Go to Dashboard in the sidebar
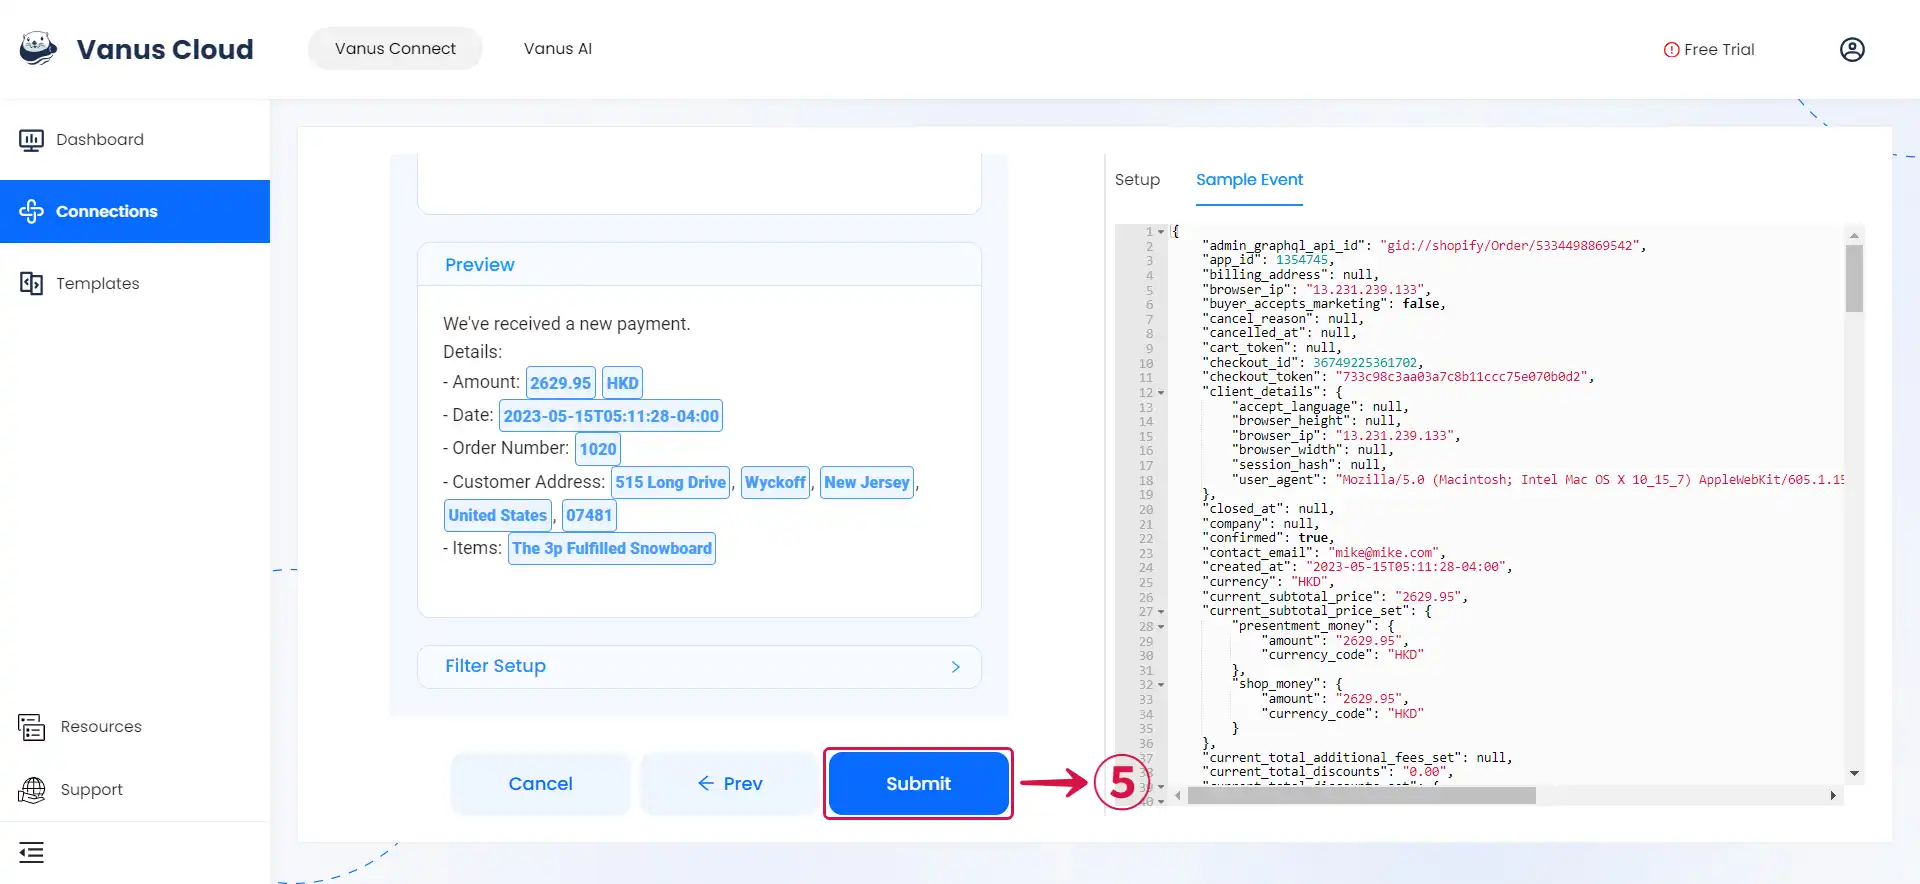1920x884 pixels. [135, 140]
